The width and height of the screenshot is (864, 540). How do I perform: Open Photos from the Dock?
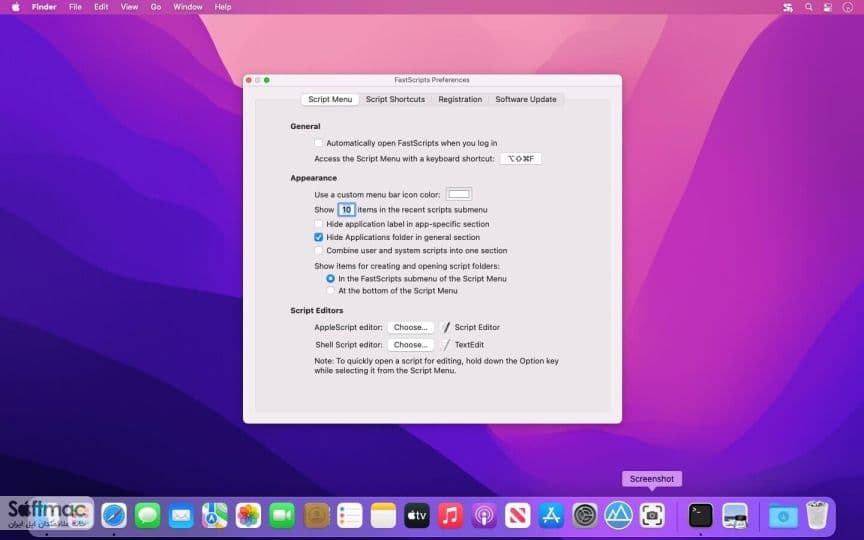(x=249, y=516)
